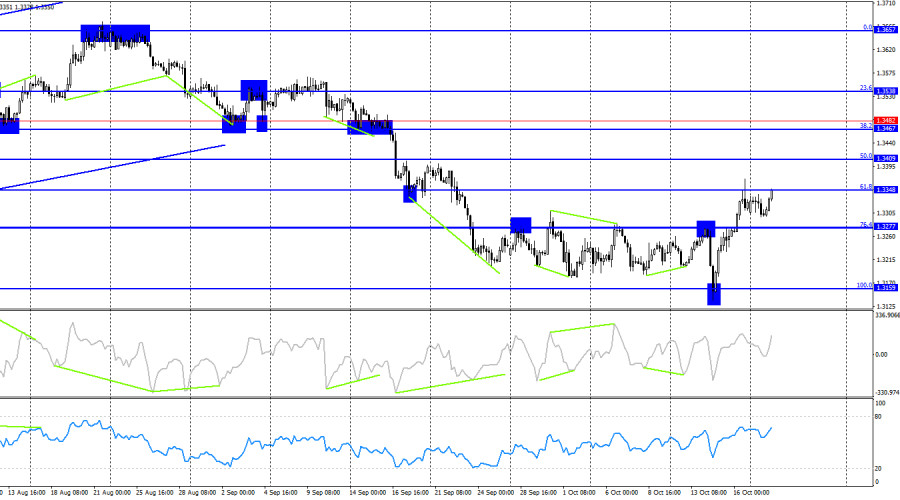Click the 14 Sep 00:00 date label
Image resolution: width=900 pixels, height=500 pixels.
(367, 493)
